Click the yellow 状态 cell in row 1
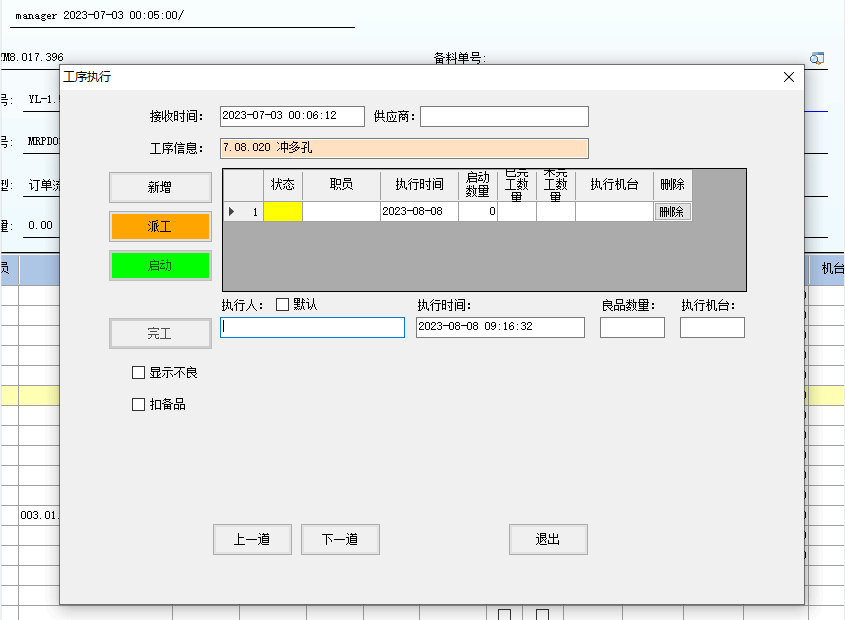The width and height of the screenshot is (845, 620). pyautogui.click(x=282, y=212)
